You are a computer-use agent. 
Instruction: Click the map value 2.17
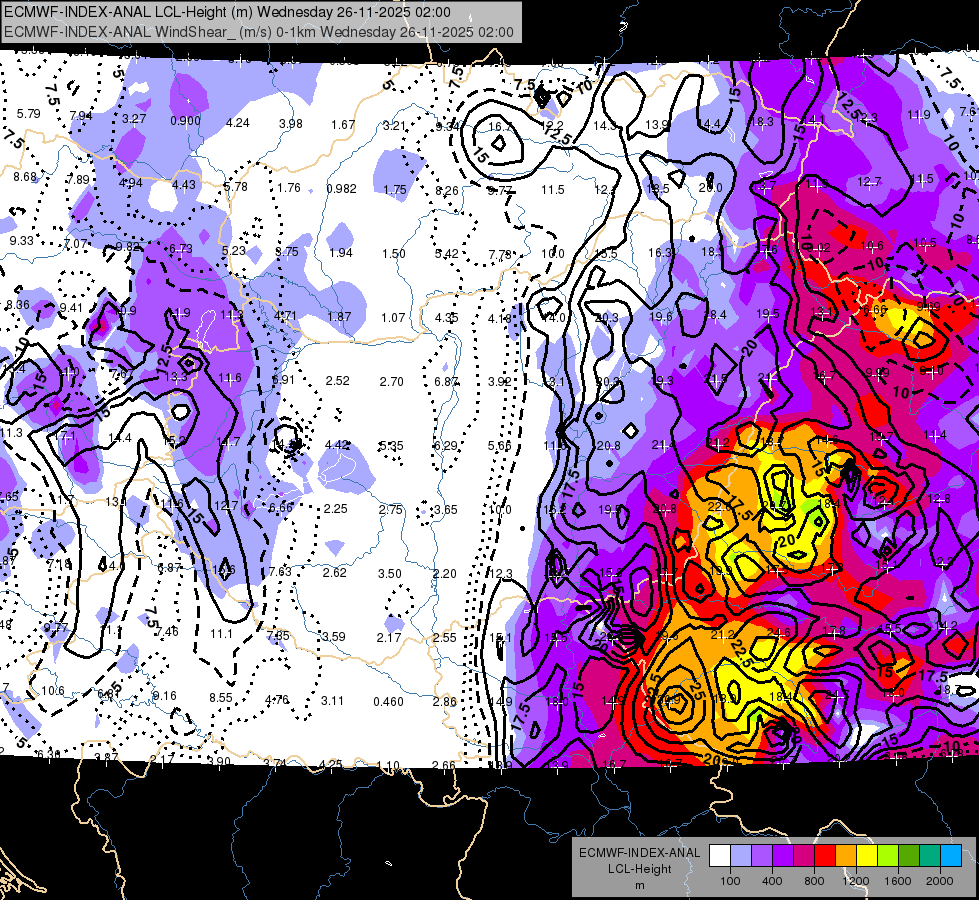click(x=389, y=637)
